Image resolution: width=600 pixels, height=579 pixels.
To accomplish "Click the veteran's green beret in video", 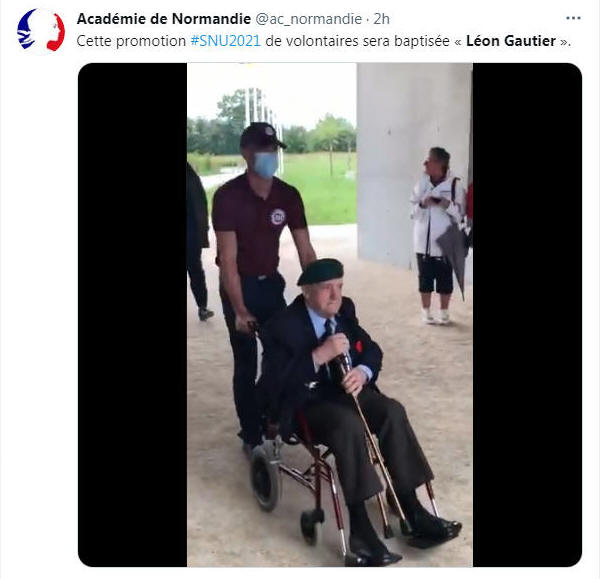I will 321,271.
